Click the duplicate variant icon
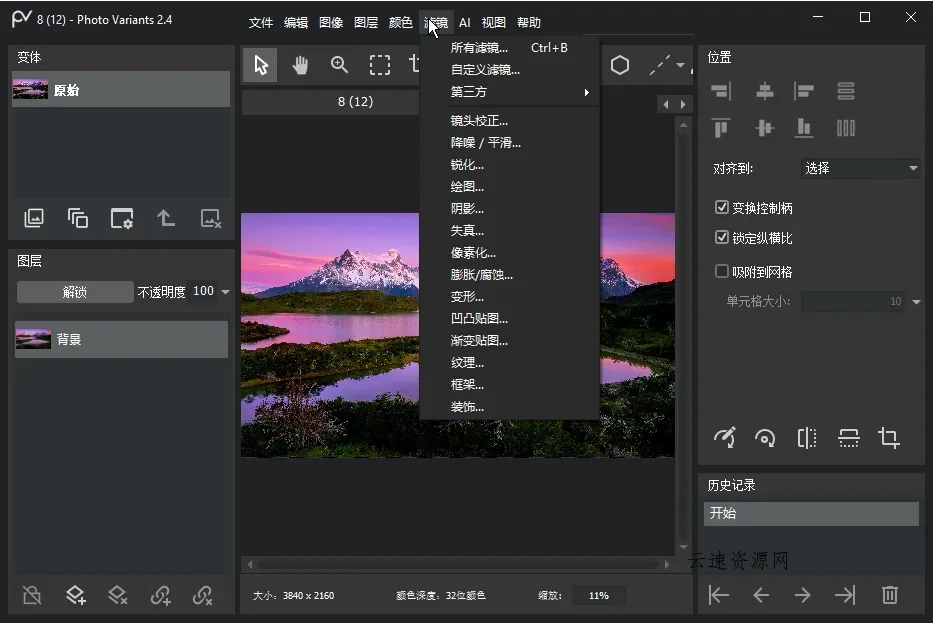Image resolution: width=933 pixels, height=623 pixels. click(x=78, y=218)
